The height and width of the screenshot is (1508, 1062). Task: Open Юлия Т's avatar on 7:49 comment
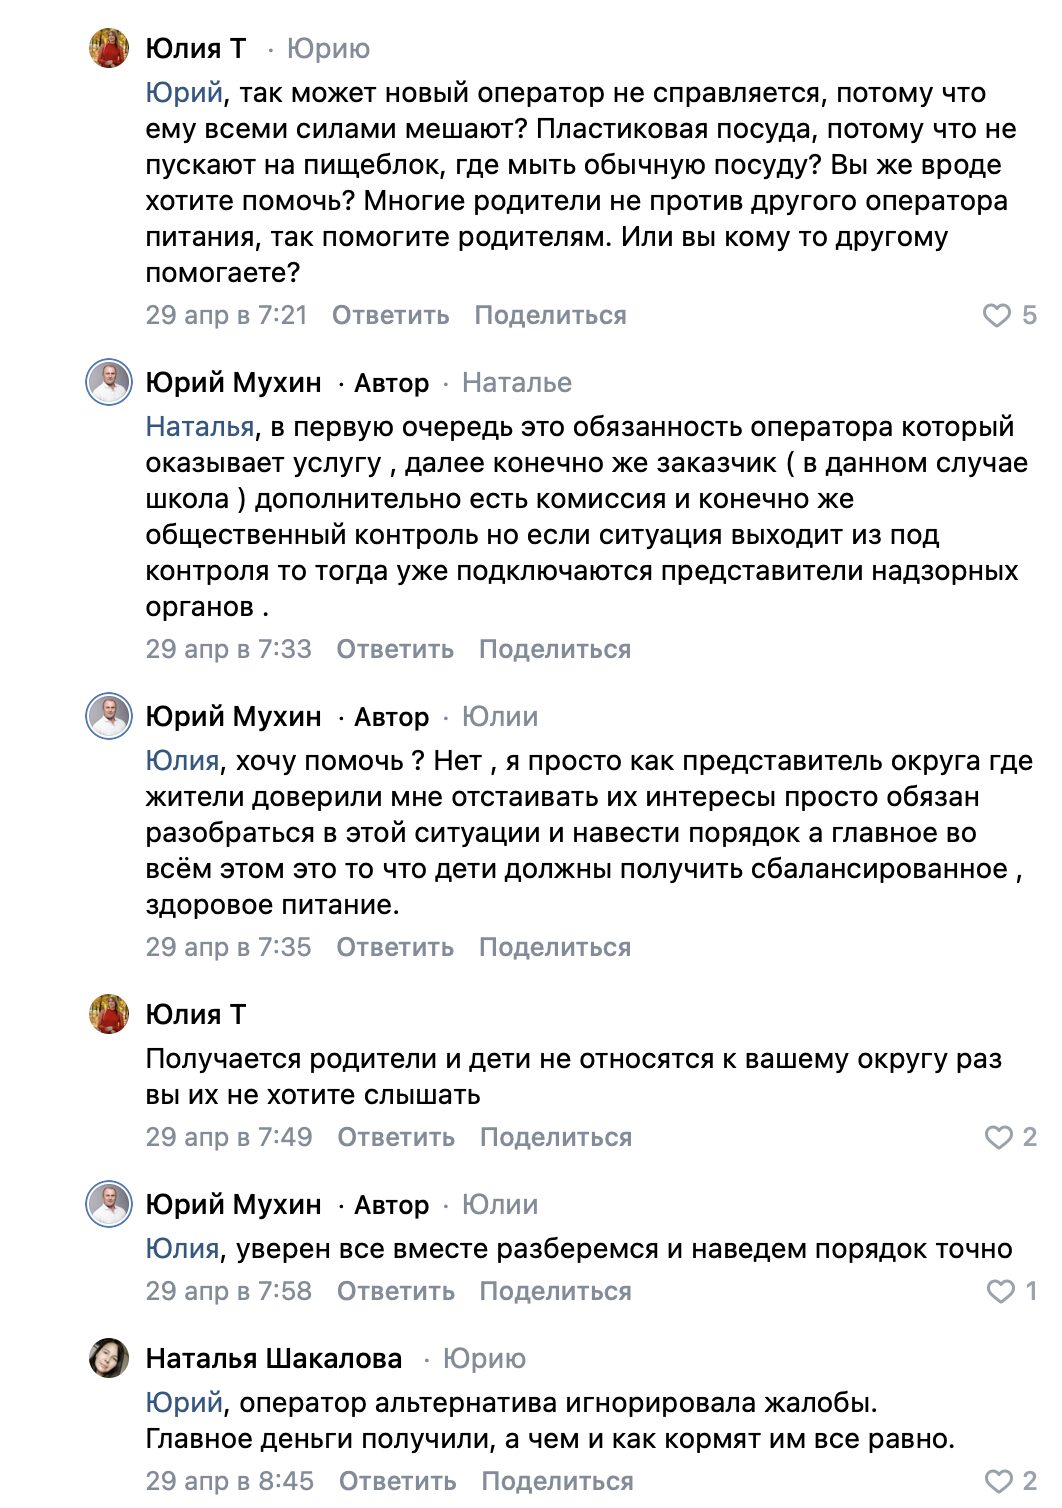point(109,1015)
